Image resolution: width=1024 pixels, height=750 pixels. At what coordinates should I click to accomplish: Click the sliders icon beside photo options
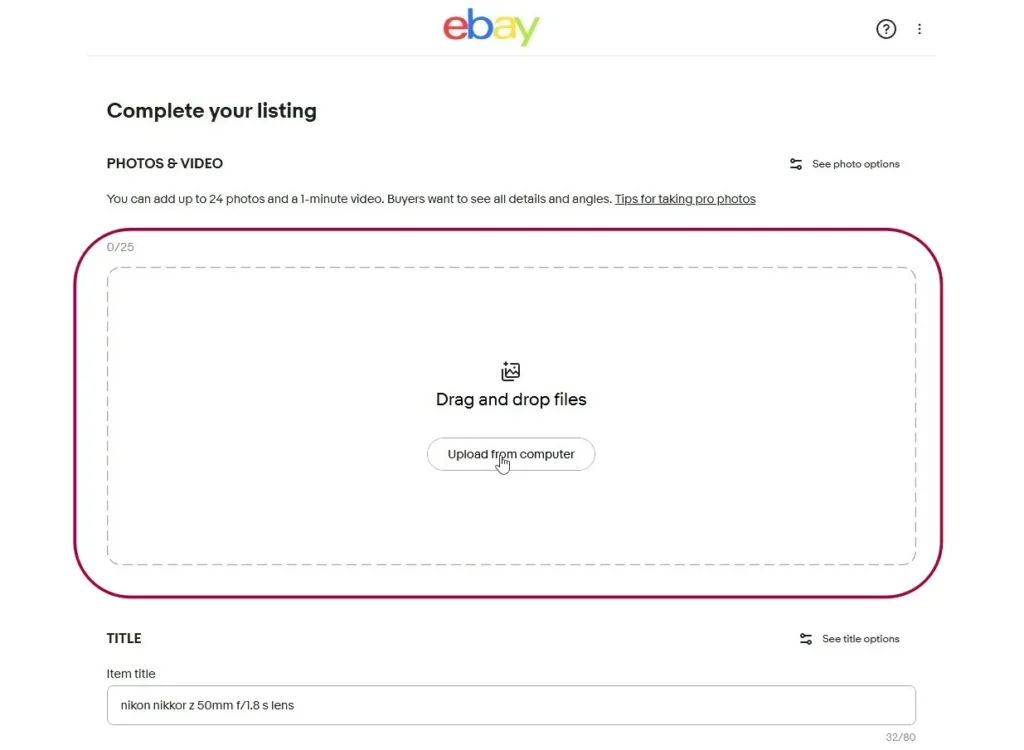pyautogui.click(x=796, y=164)
